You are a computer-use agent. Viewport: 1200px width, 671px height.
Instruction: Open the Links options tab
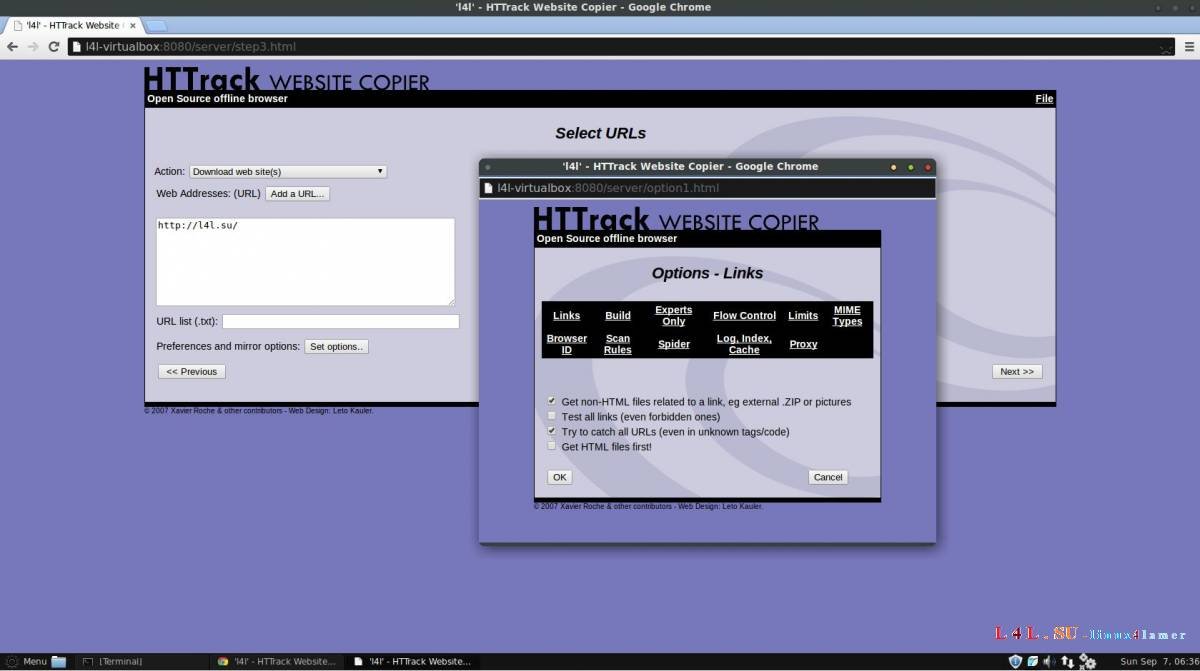click(566, 315)
